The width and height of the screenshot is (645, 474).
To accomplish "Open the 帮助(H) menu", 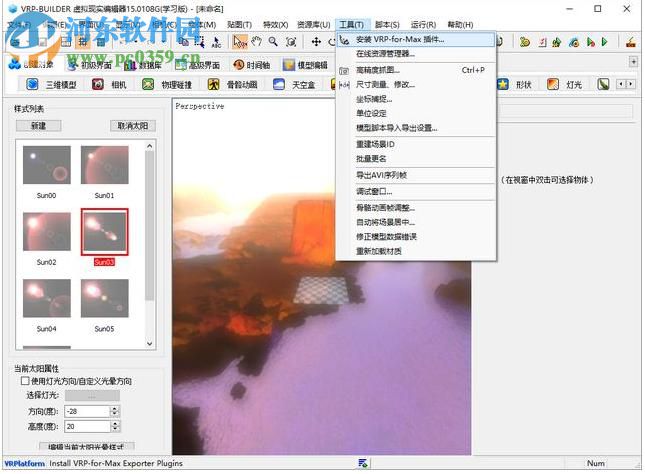I will 460,25.
